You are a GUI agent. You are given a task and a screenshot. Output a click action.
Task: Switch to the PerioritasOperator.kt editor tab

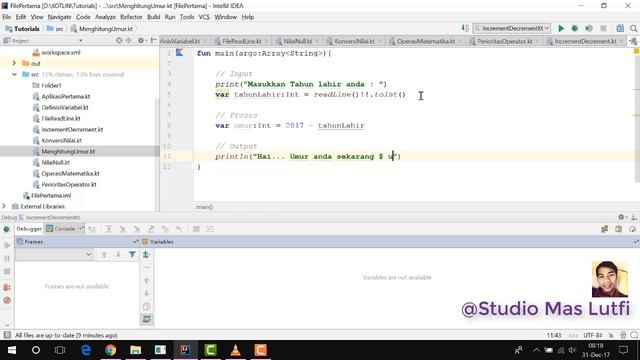504,41
